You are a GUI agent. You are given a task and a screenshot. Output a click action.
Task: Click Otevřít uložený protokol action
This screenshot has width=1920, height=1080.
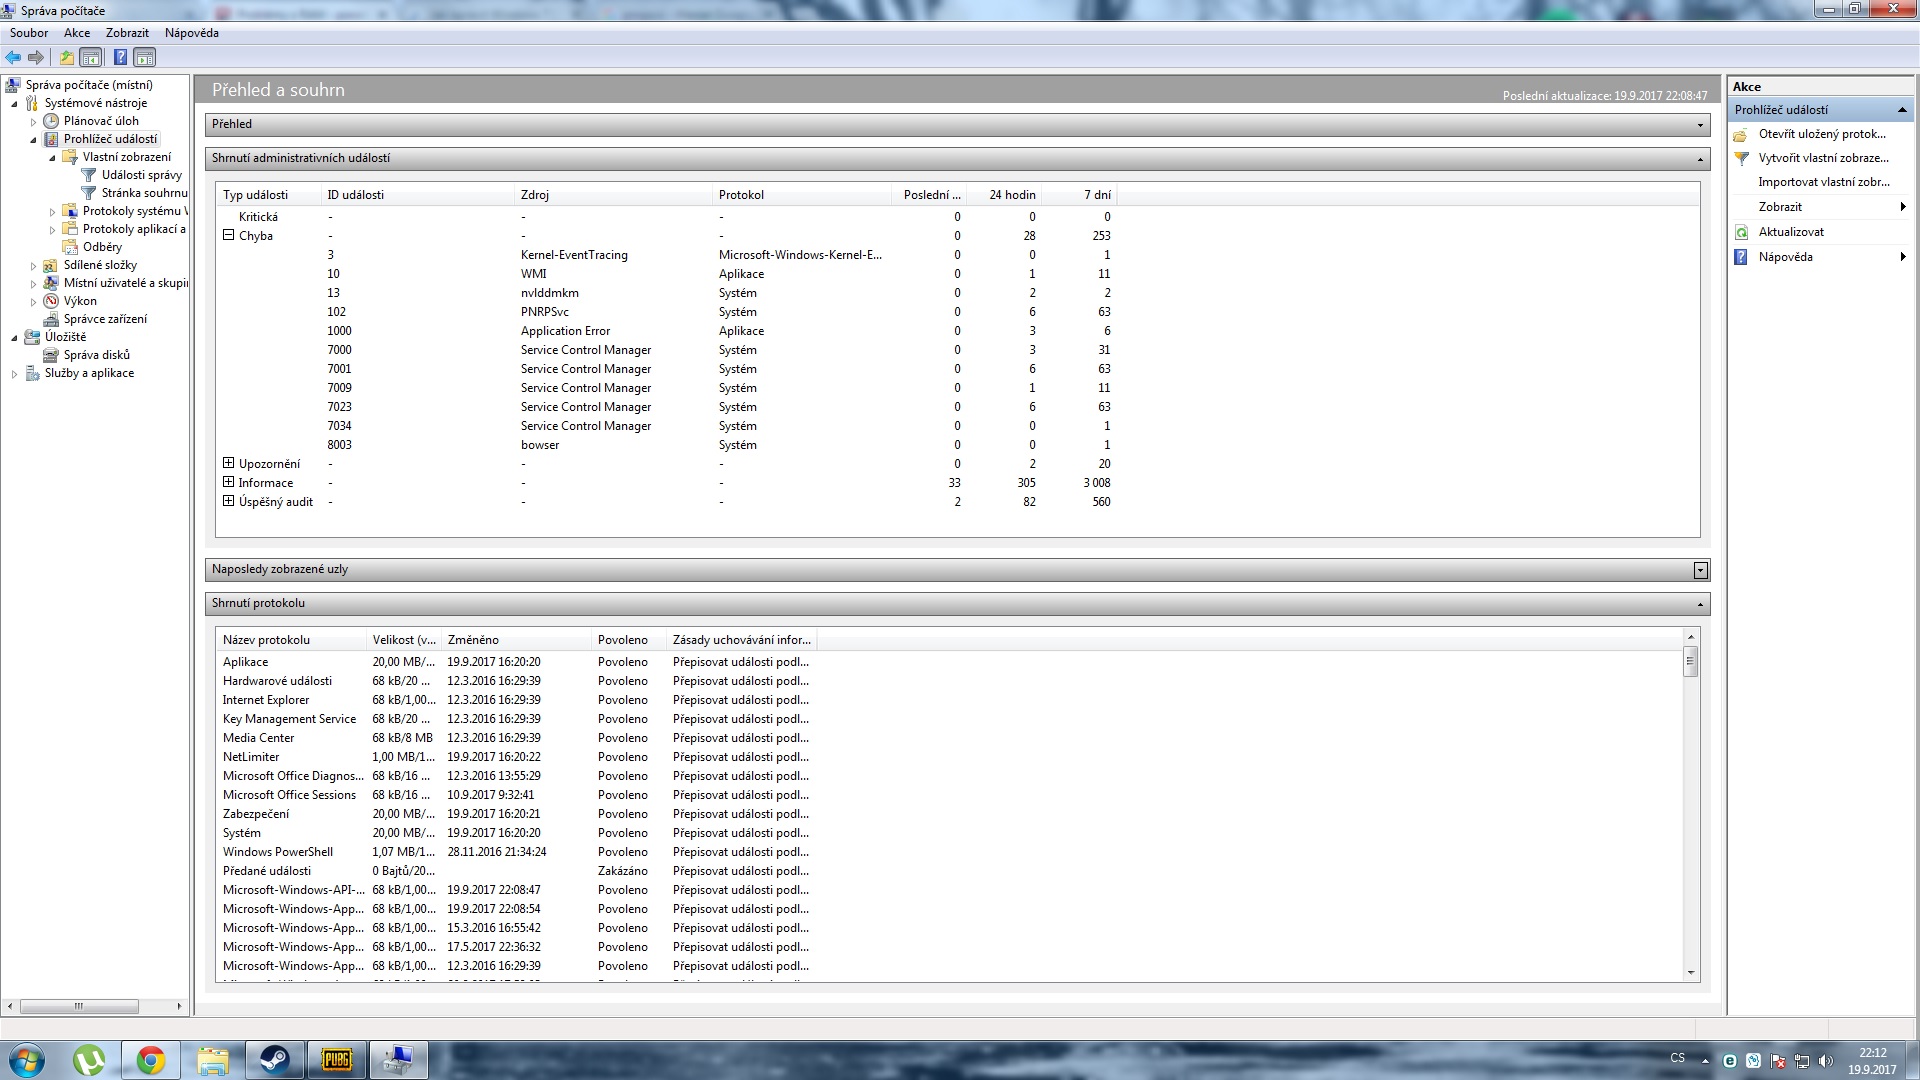(x=1821, y=134)
